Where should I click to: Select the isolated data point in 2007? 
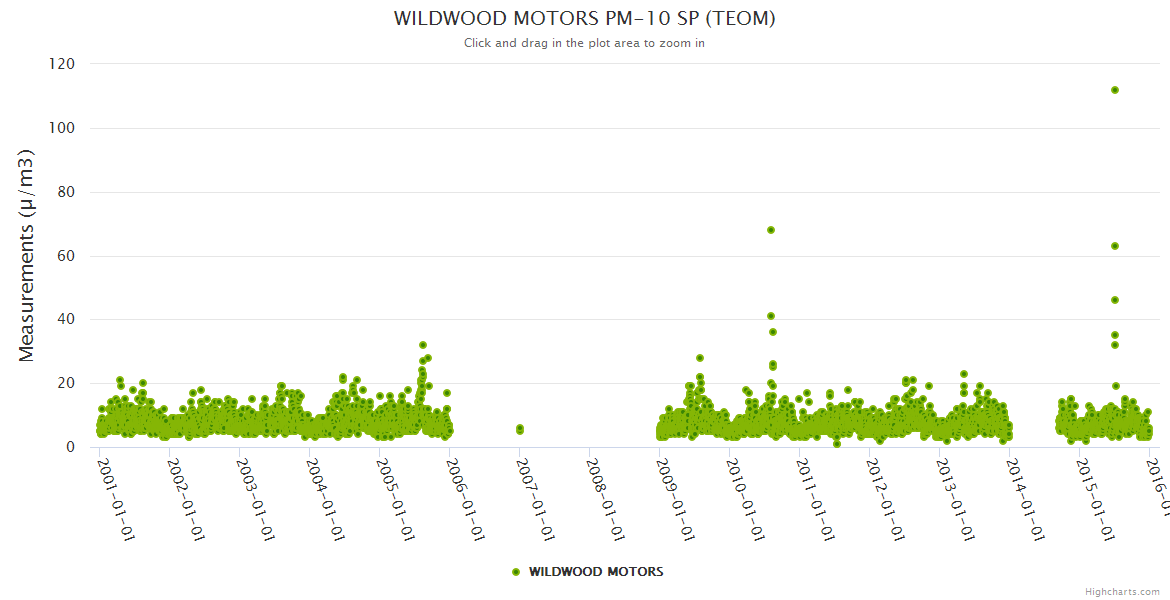pos(520,428)
